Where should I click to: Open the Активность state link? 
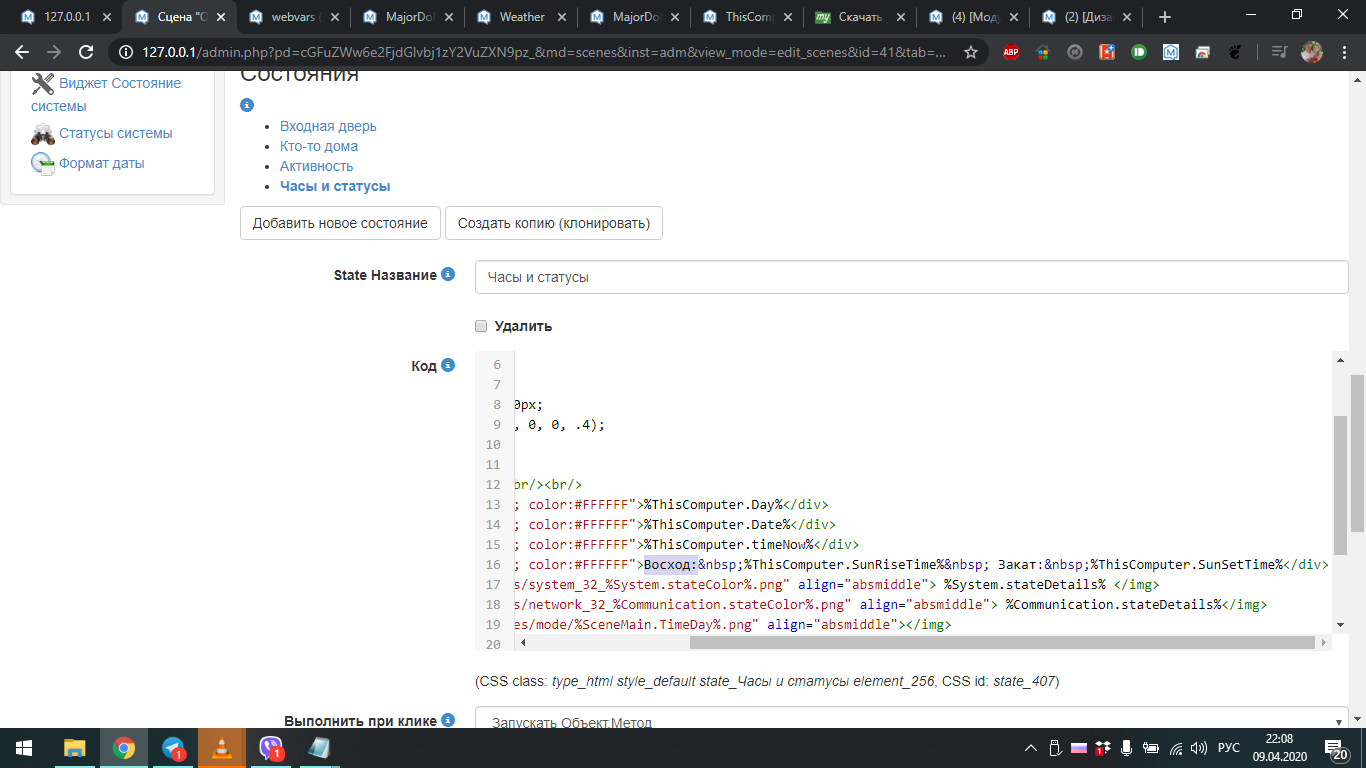[x=316, y=166]
